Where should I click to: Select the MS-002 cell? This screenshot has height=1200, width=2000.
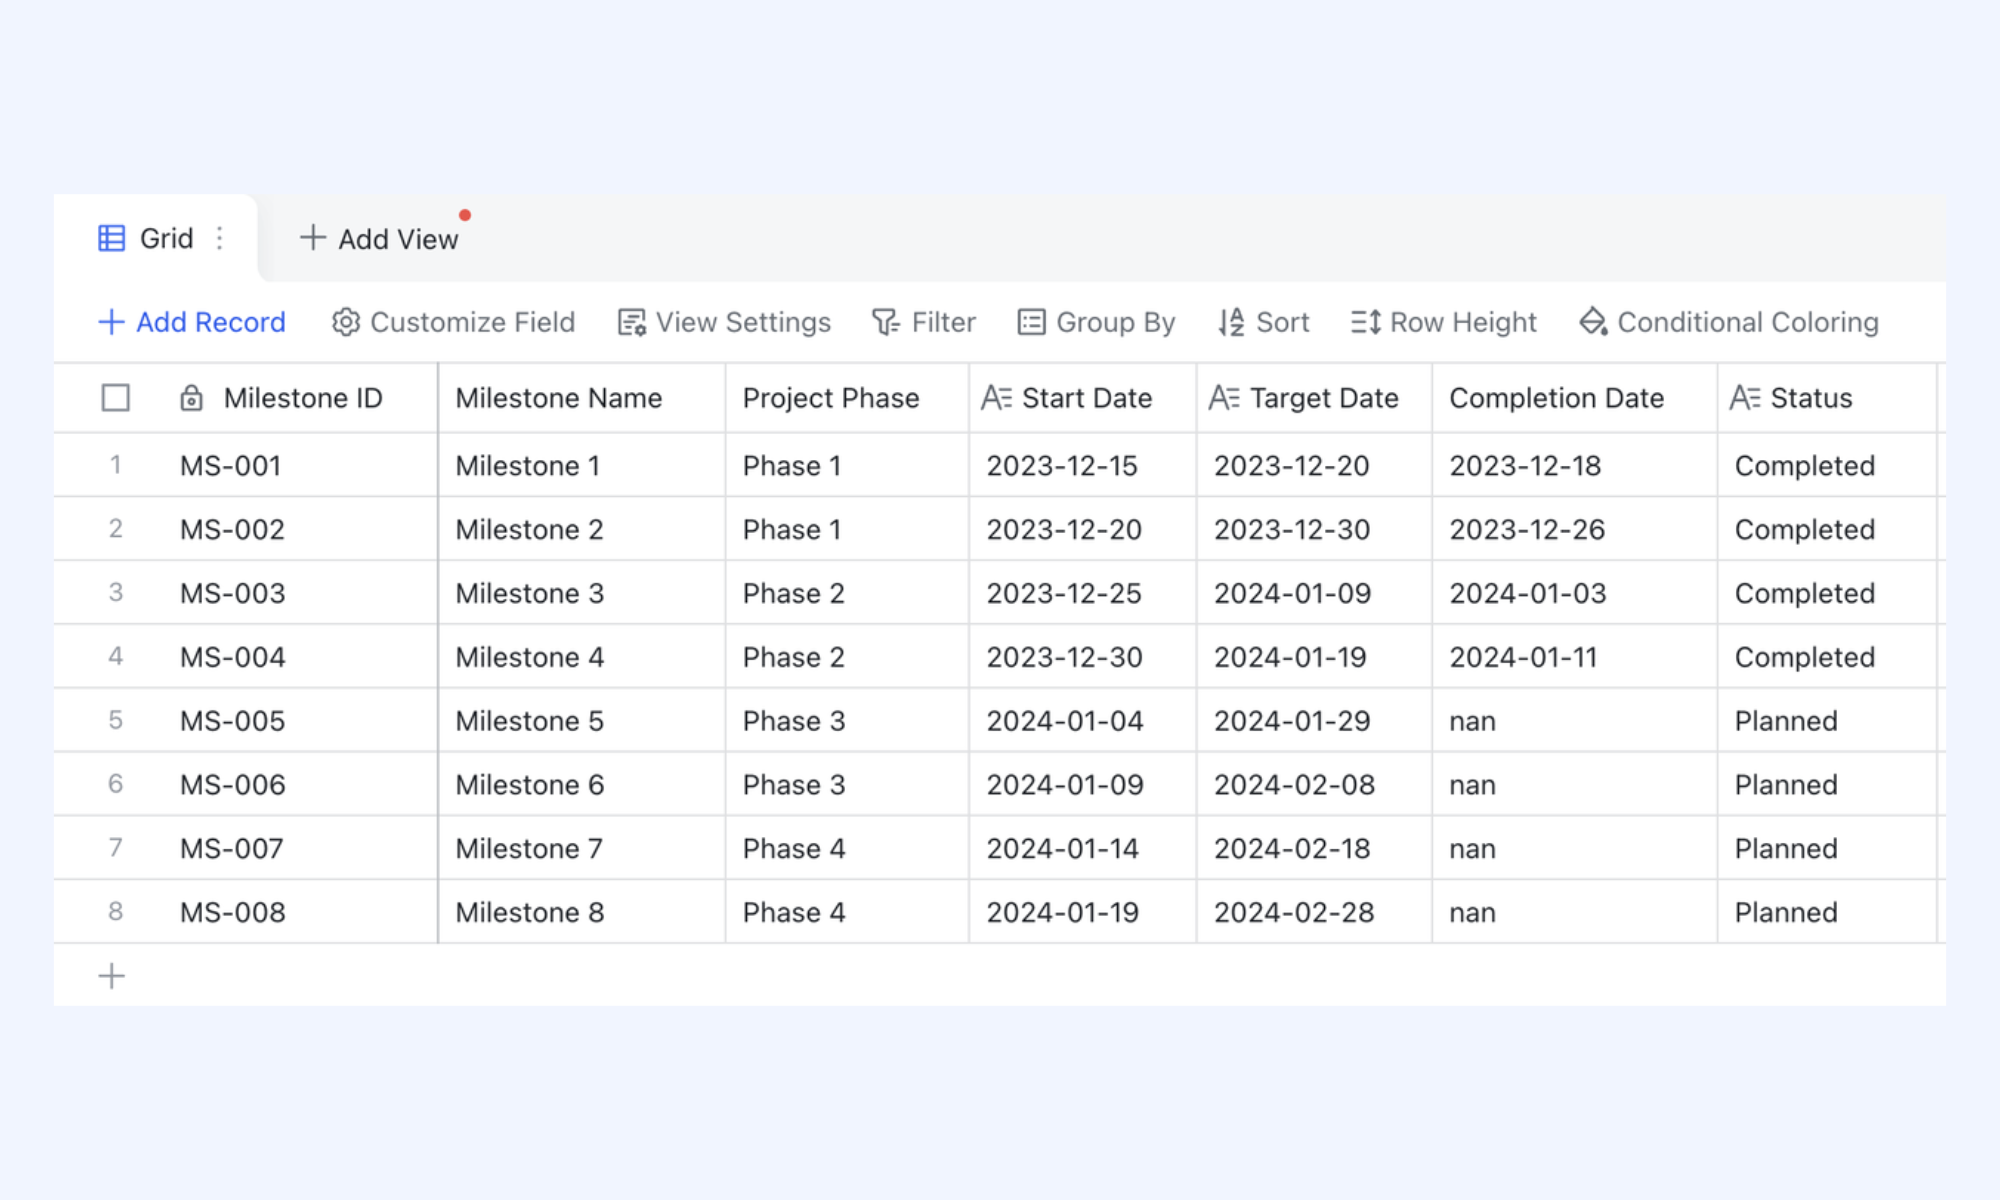click(303, 529)
